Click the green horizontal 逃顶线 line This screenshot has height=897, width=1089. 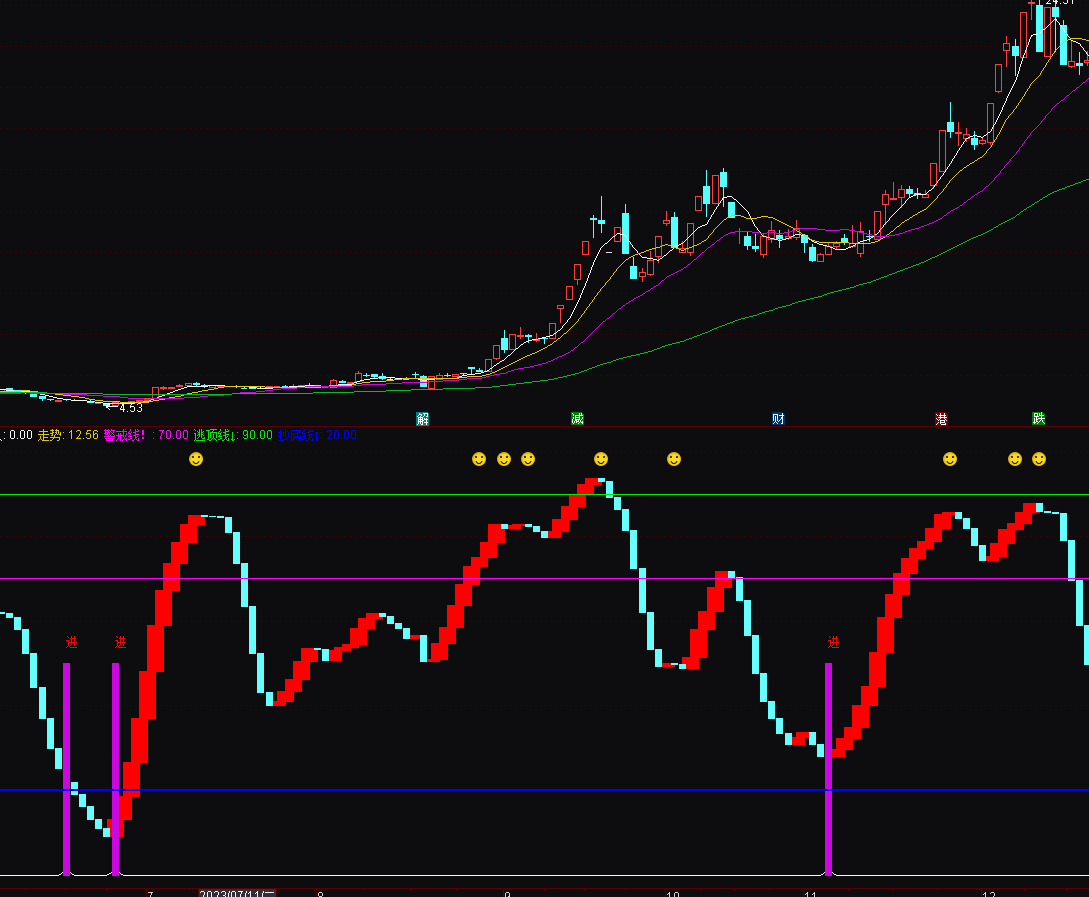[x=544, y=494]
